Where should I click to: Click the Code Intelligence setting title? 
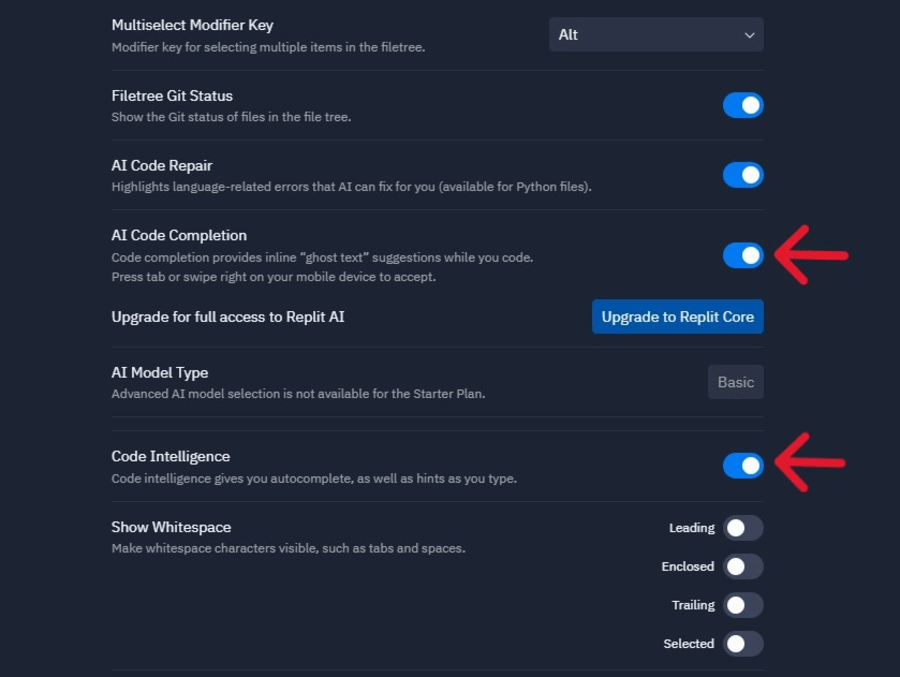(170, 456)
